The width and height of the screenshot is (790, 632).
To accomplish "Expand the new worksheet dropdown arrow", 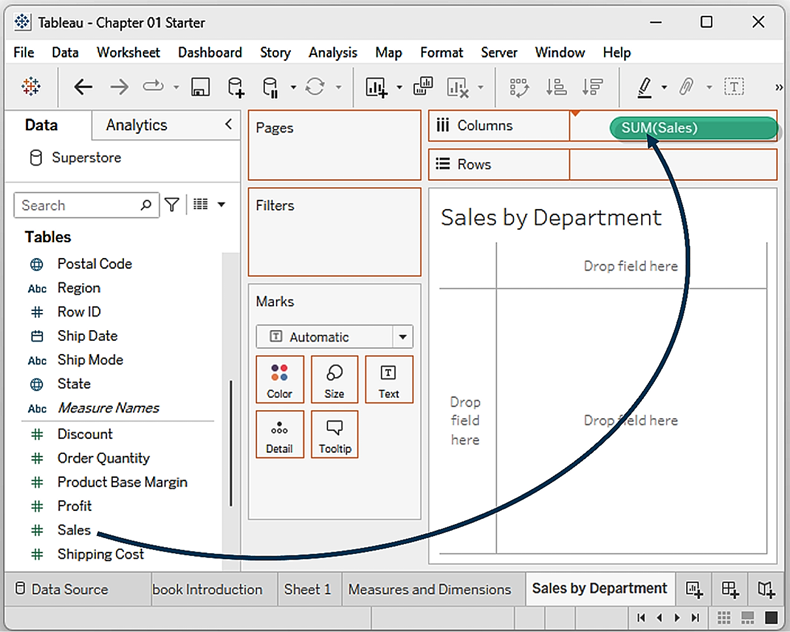I will (x=399, y=87).
